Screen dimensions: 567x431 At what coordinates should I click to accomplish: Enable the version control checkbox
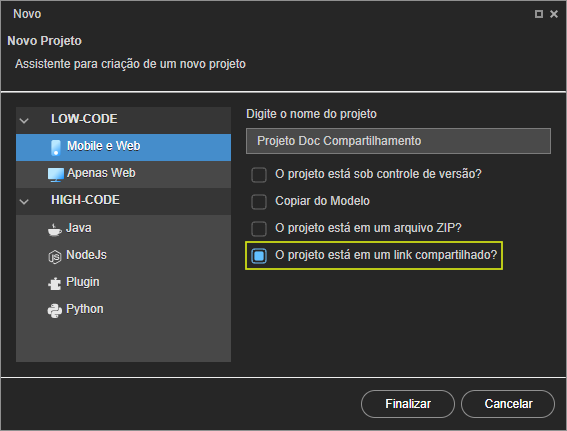(259, 175)
